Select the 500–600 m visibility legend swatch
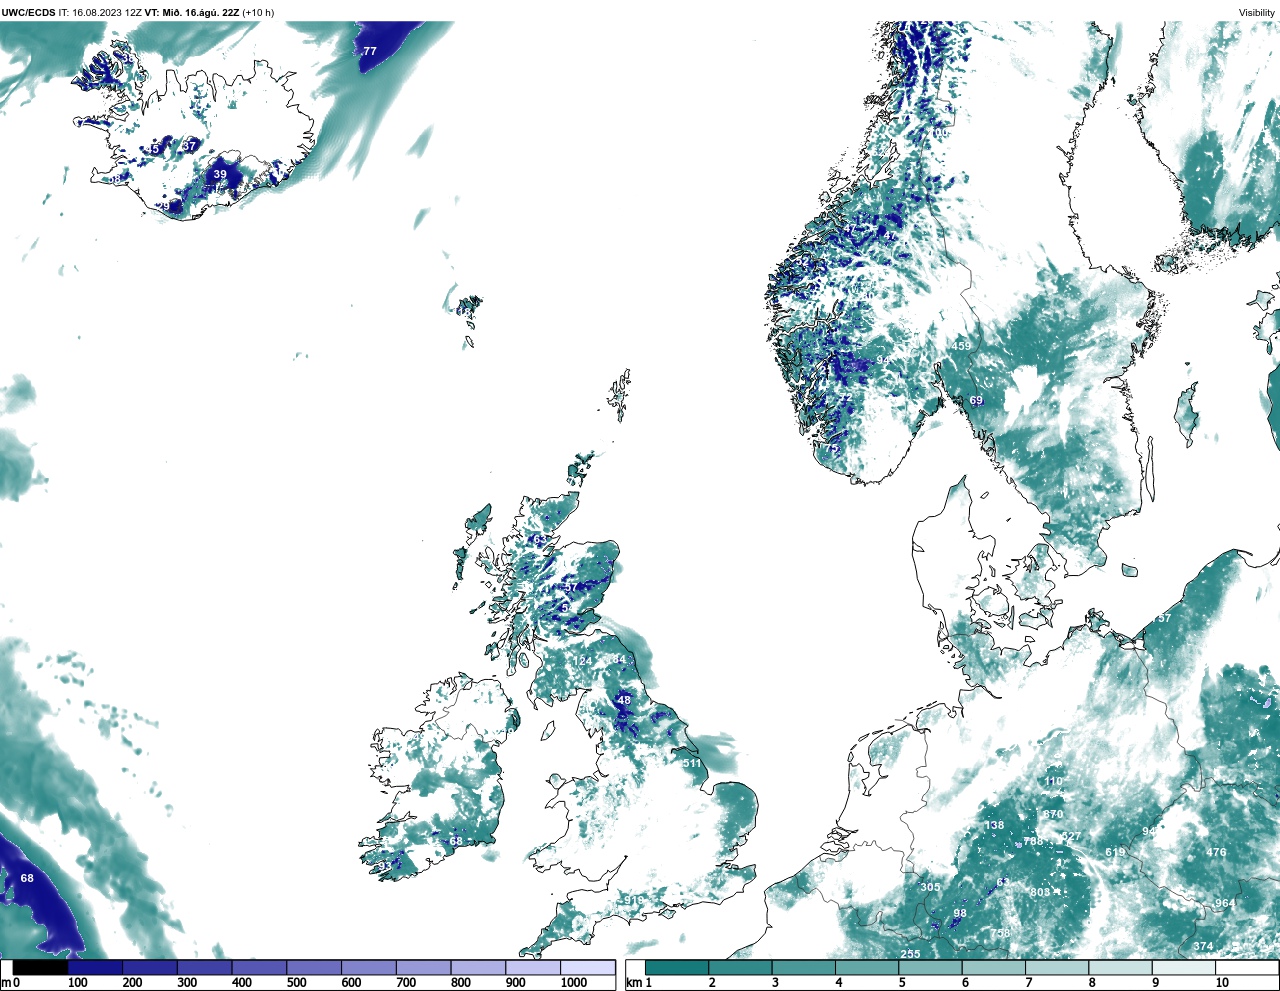This screenshot has width=1280, height=991. pyautogui.click(x=314, y=968)
